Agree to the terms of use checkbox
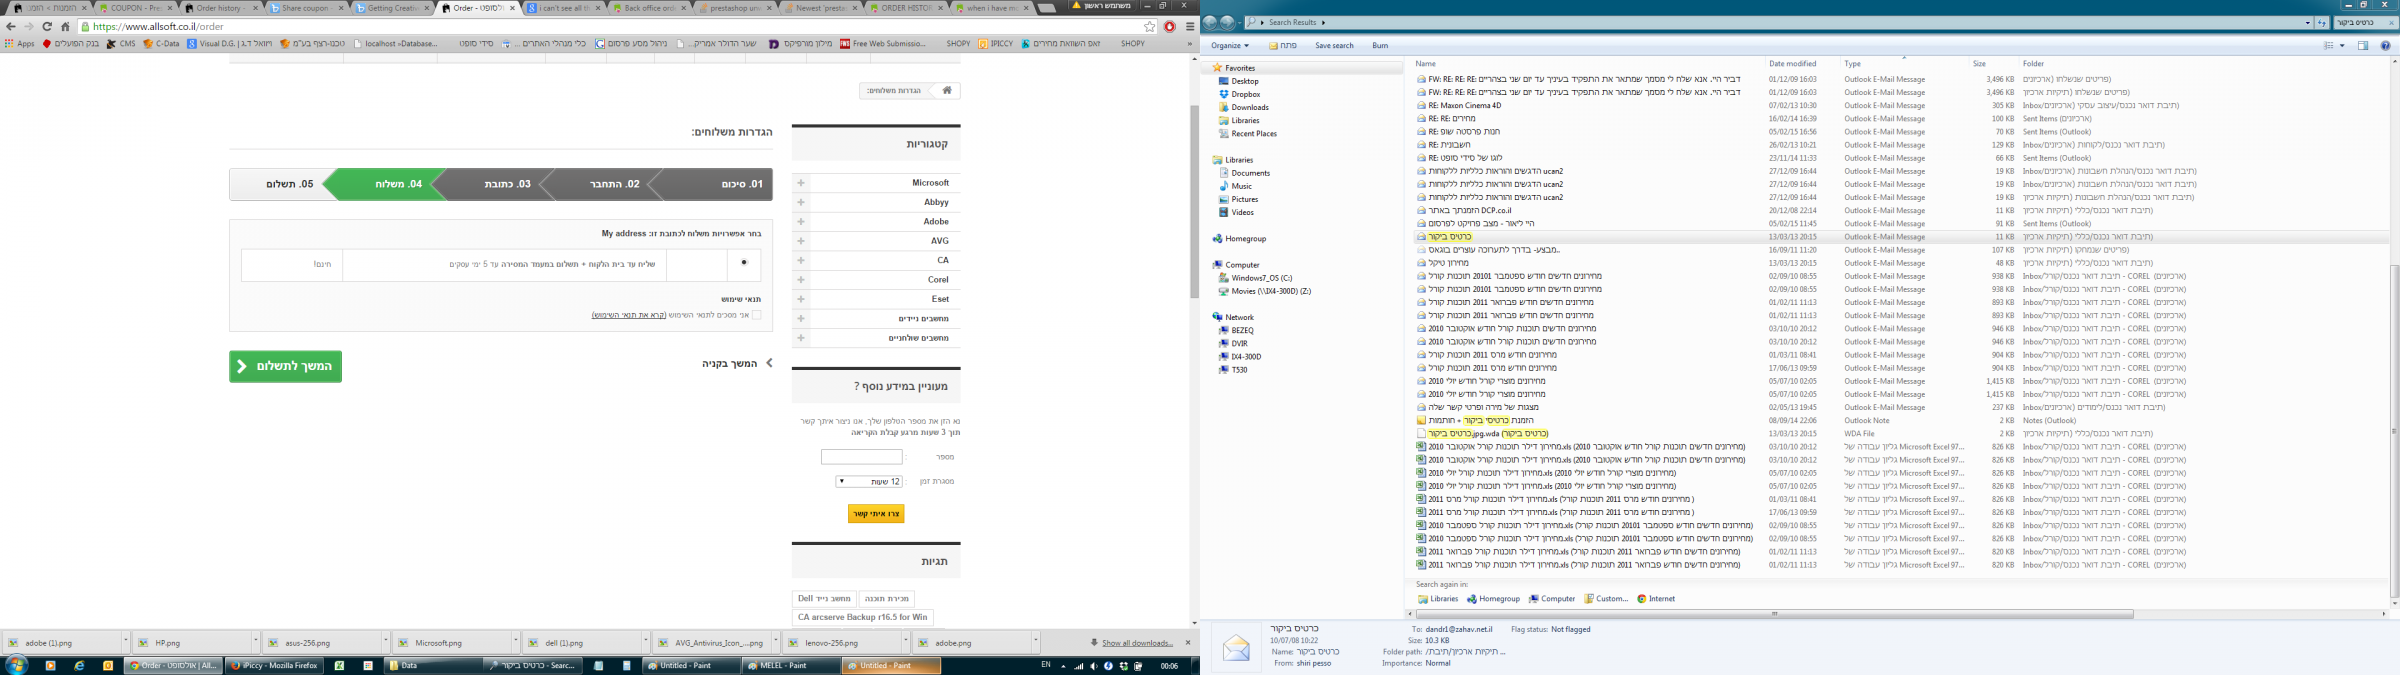Viewport: 2400px width, 675px height. coord(756,315)
